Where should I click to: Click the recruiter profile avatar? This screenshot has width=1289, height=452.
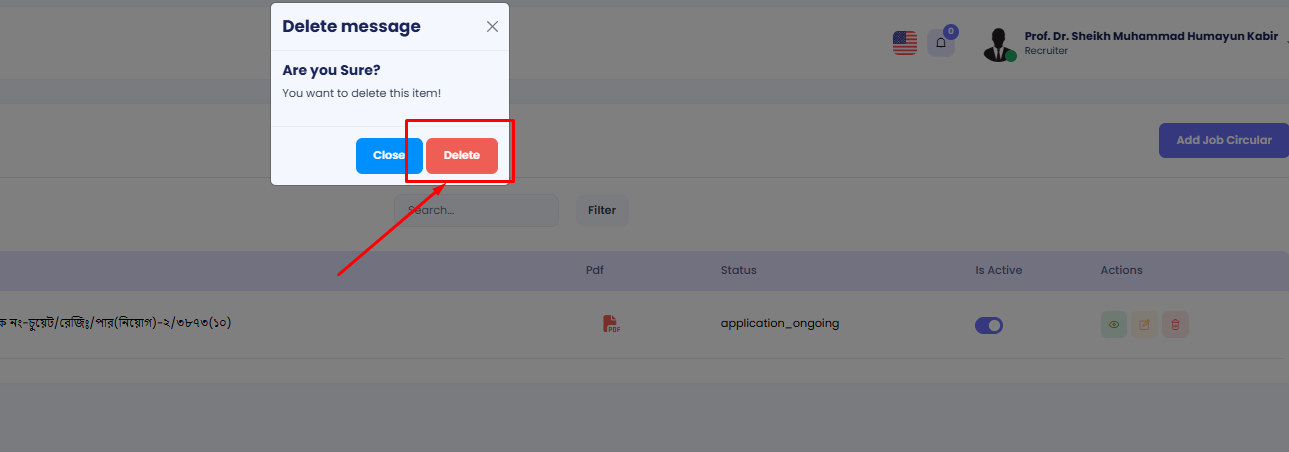tap(997, 44)
